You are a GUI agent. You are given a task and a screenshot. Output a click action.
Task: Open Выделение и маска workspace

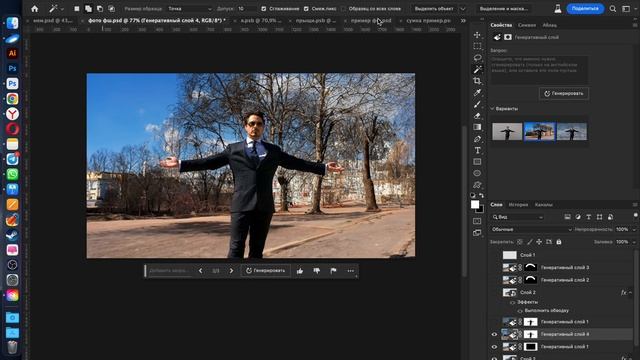point(503,9)
